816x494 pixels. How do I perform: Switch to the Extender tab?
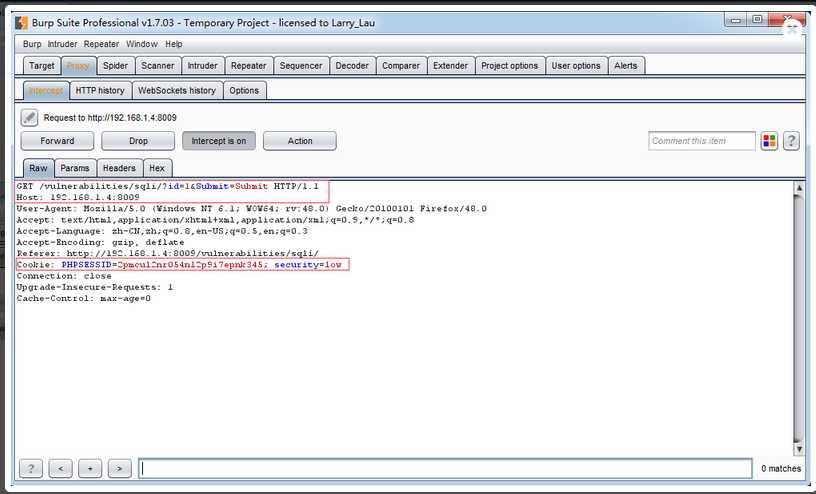[x=450, y=66]
